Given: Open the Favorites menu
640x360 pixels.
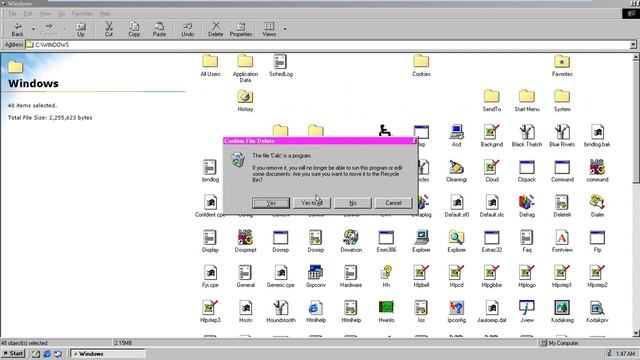Looking at the screenshot, I should [x=82, y=14].
